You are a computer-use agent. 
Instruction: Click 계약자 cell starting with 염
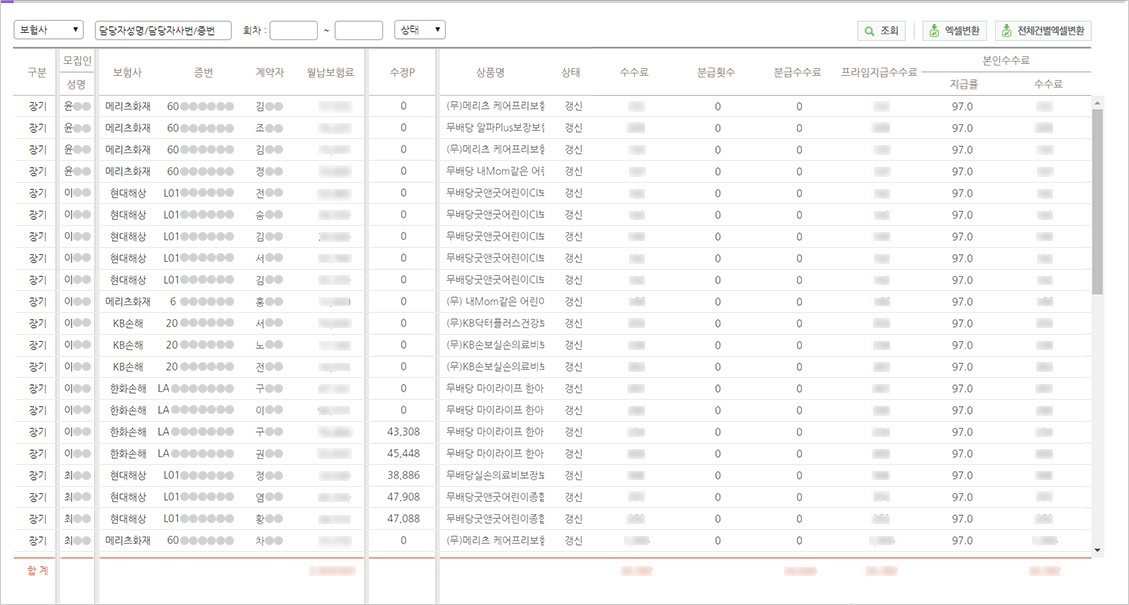tap(269, 497)
